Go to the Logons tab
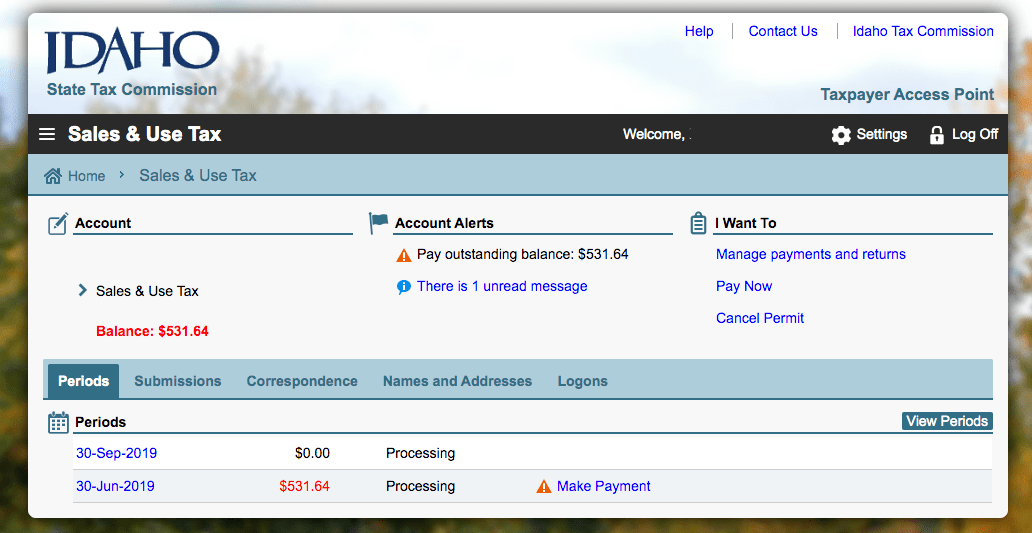Image resolution: width=1032 pixels, height=533 pixels. point(582,381)
